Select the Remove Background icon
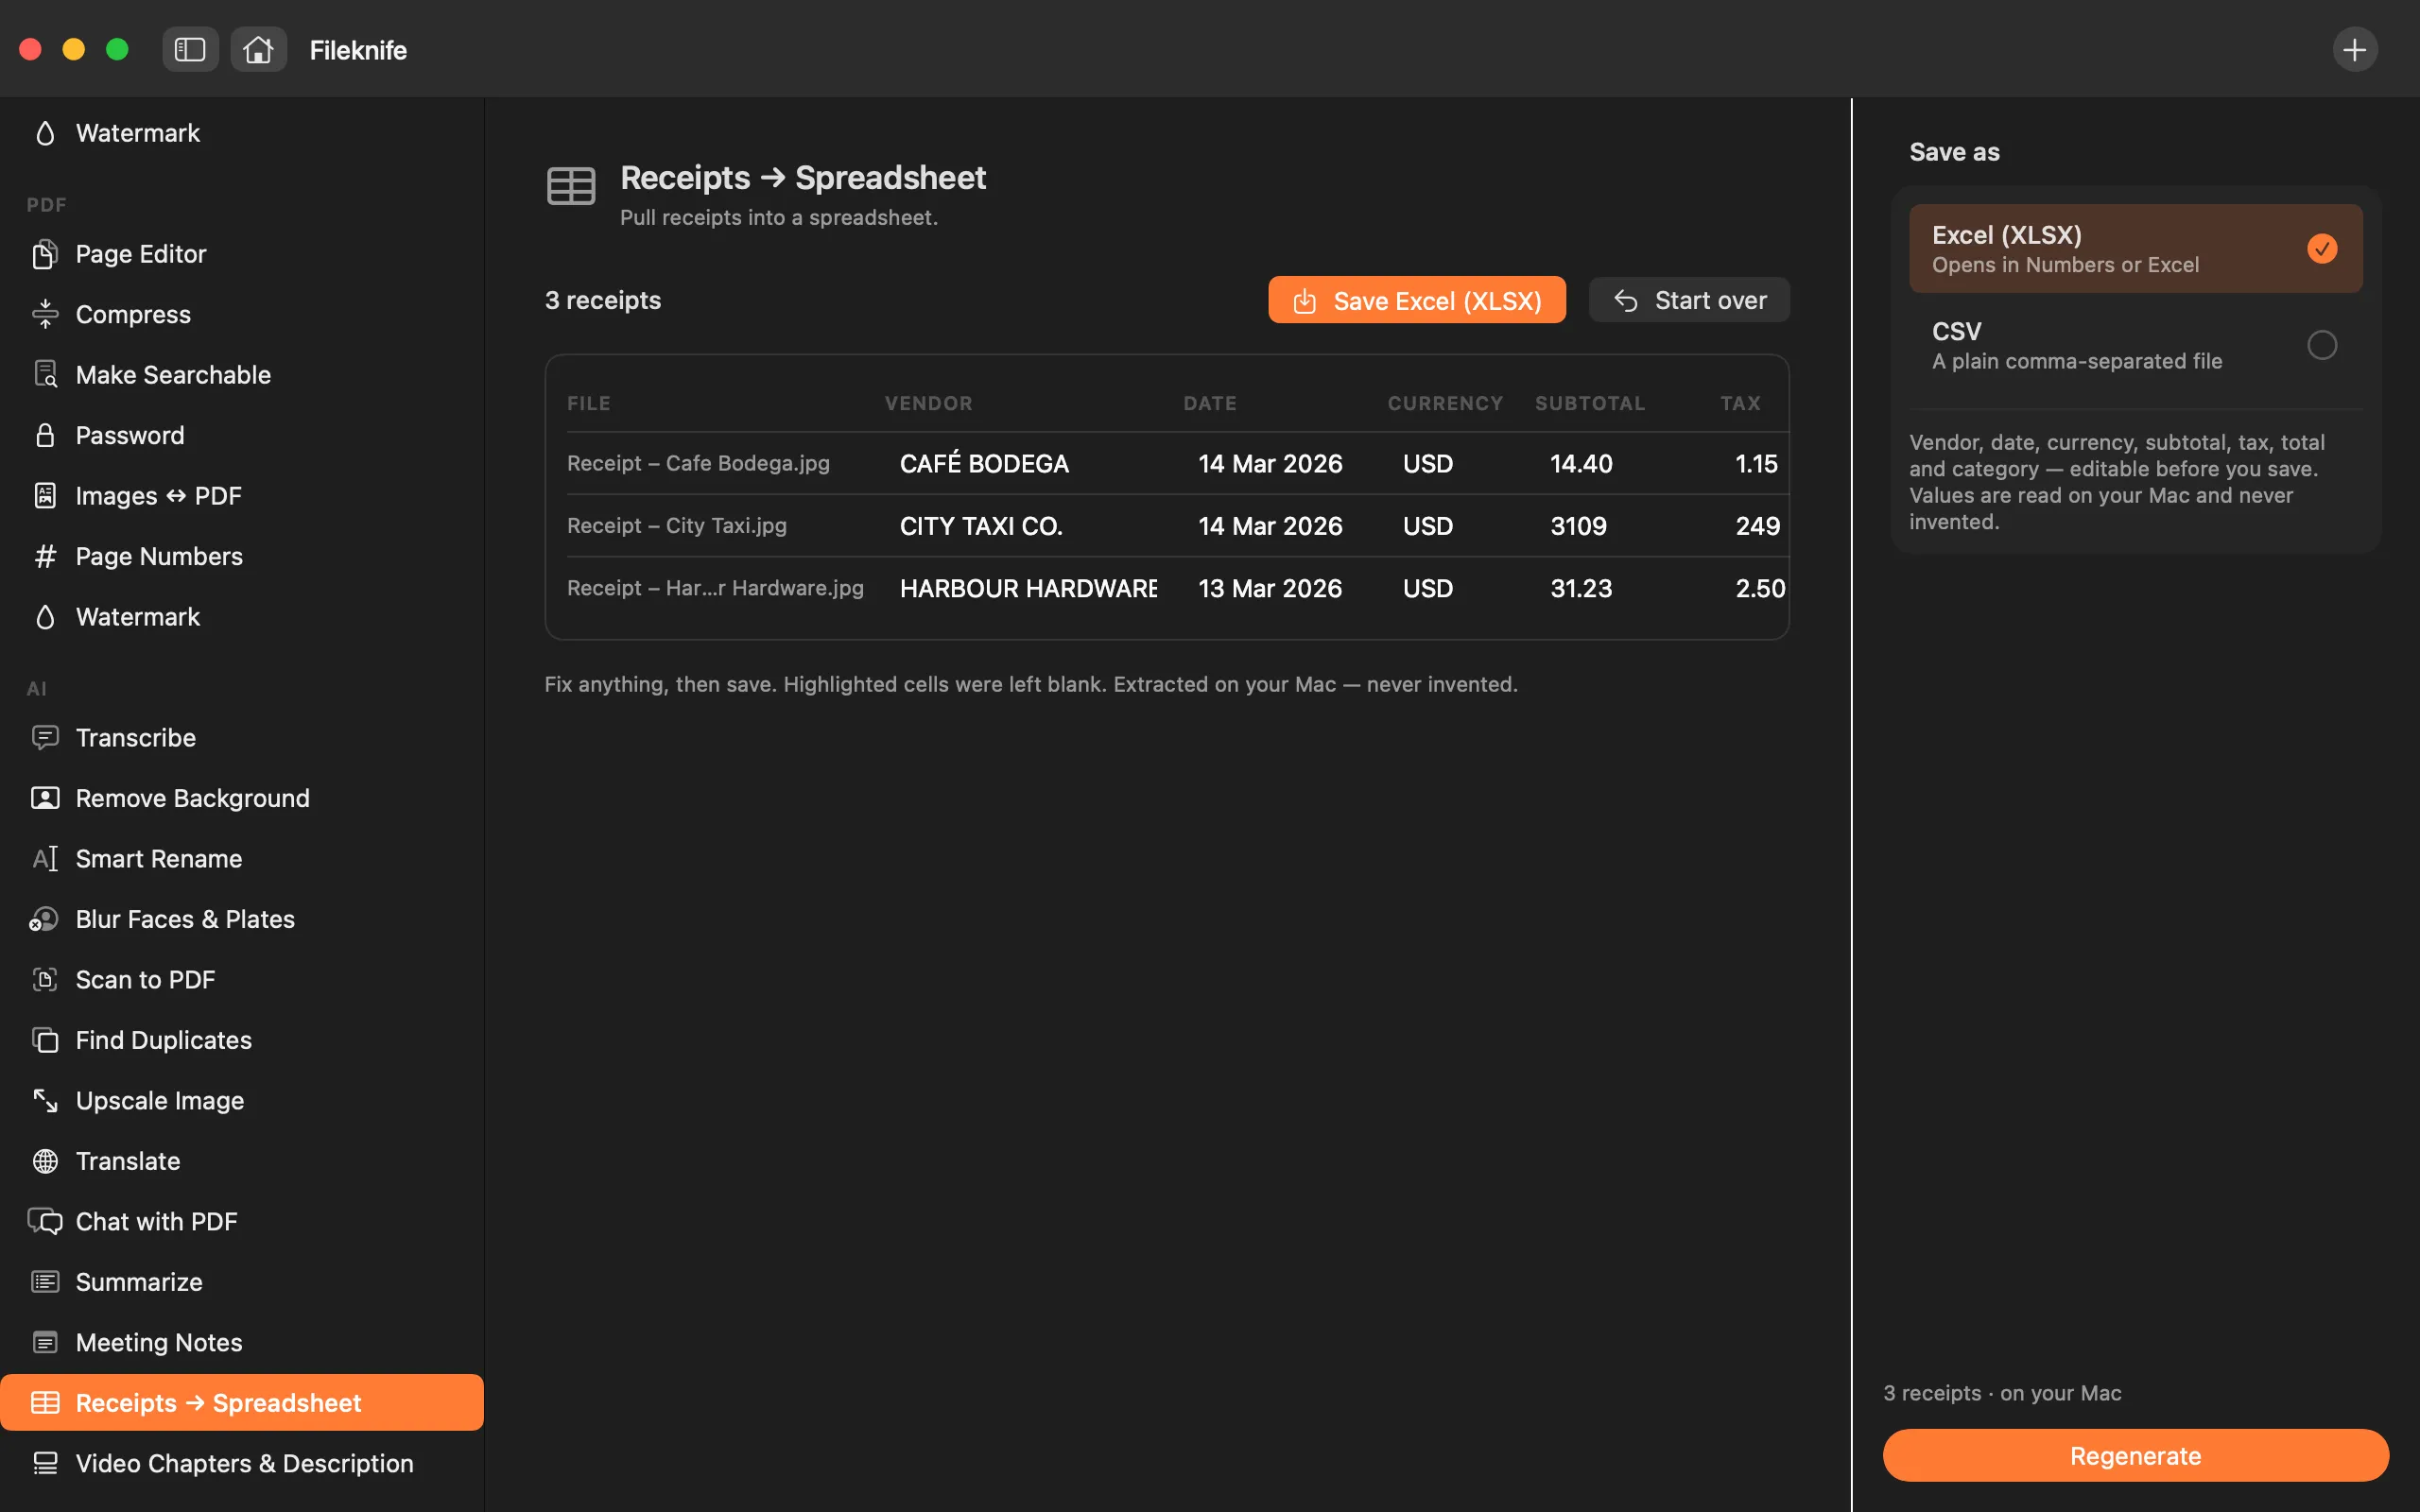2420x1512 pixels. 45,798
